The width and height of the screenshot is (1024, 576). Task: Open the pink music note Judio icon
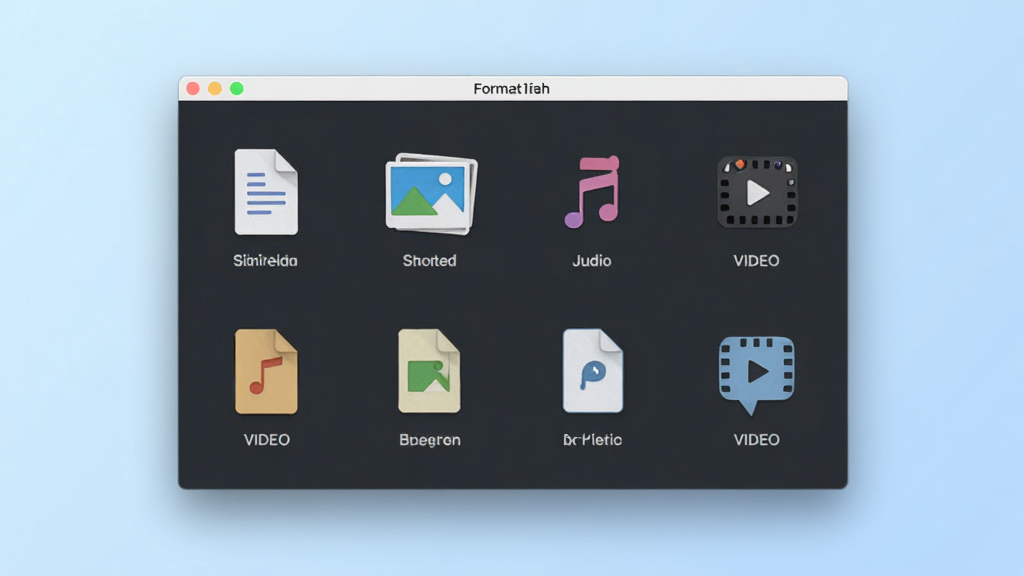(592, 192)
